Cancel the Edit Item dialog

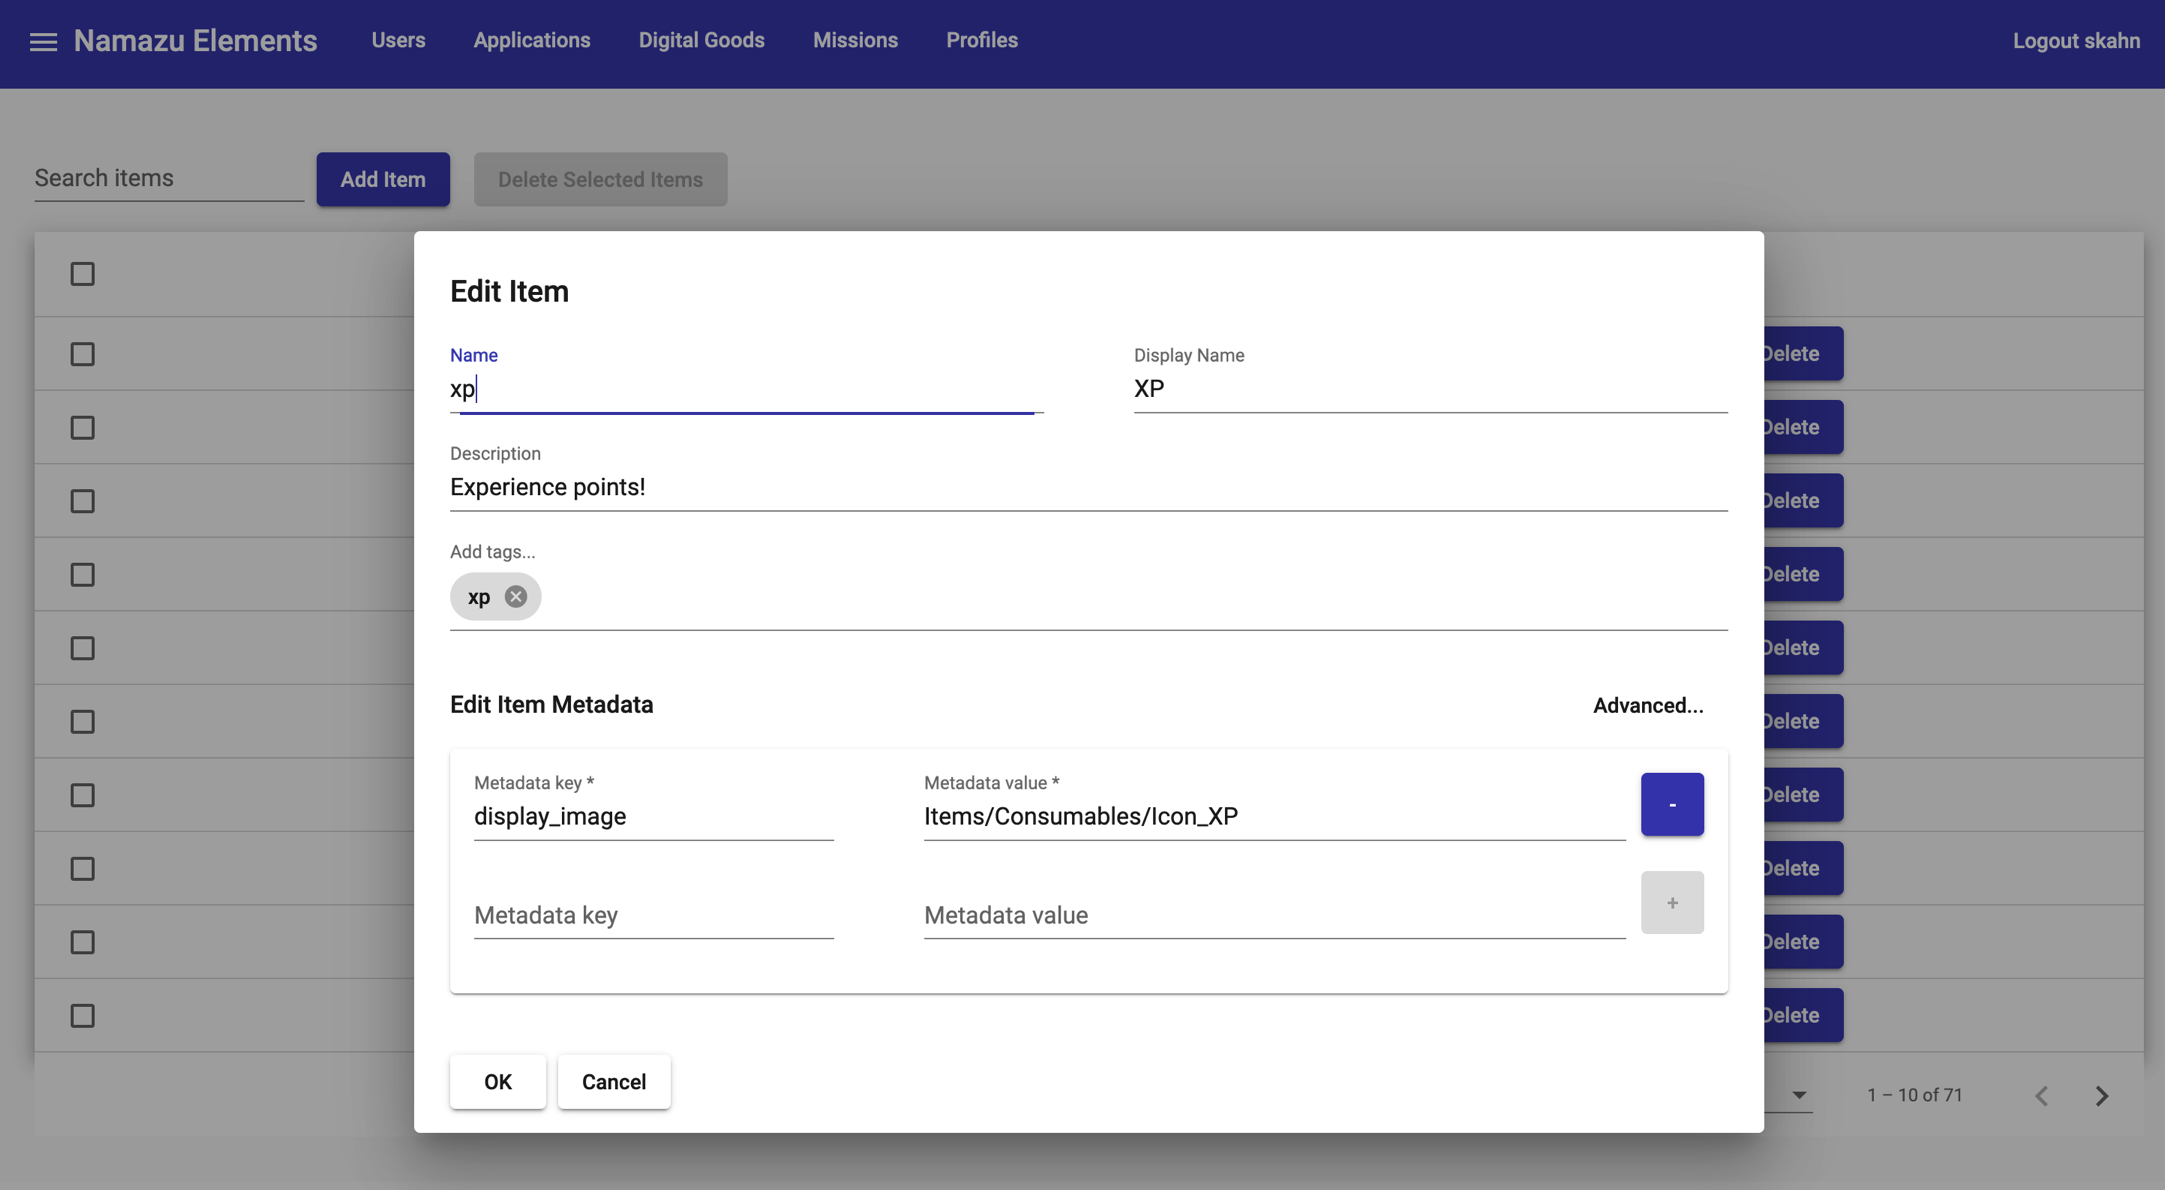[x=613, y=1082]
